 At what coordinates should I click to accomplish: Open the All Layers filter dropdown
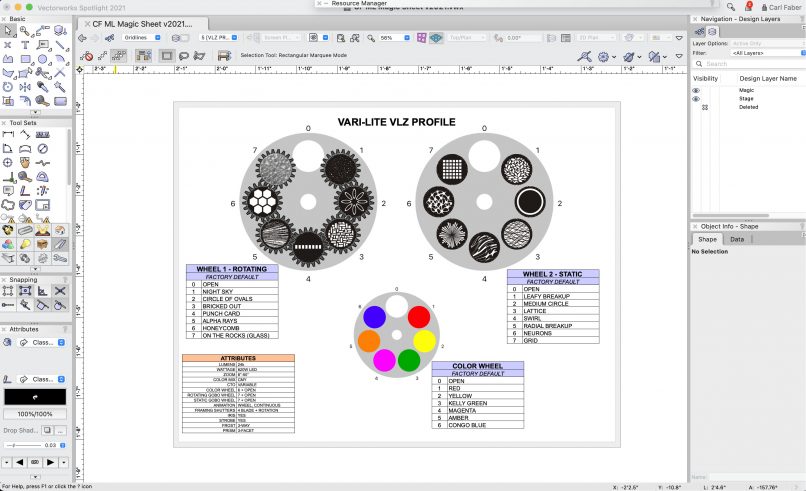point(766,52)
